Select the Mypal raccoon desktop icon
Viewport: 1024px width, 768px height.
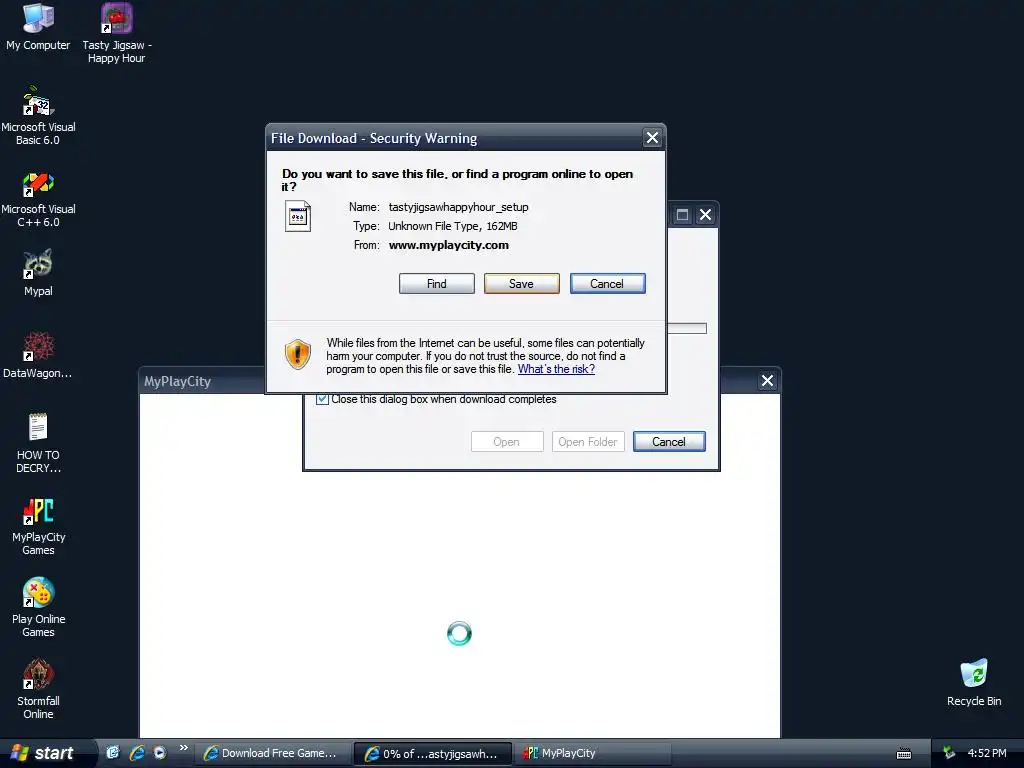click(38, 273)
